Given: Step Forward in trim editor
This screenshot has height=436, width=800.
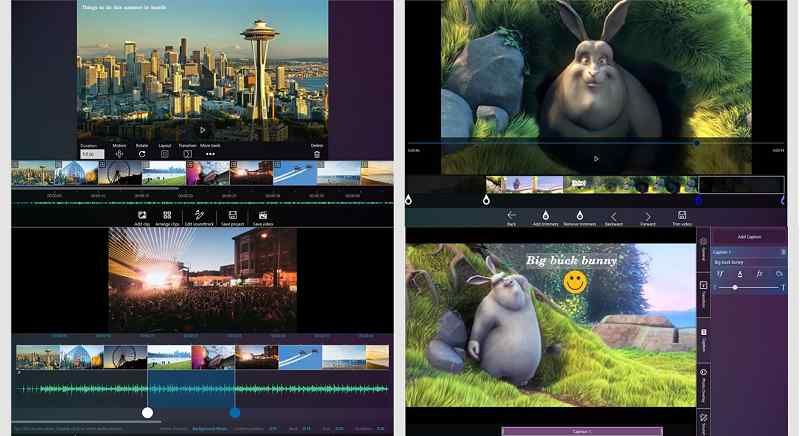Looking at the screenshot, I should click(x=648, y=216).
